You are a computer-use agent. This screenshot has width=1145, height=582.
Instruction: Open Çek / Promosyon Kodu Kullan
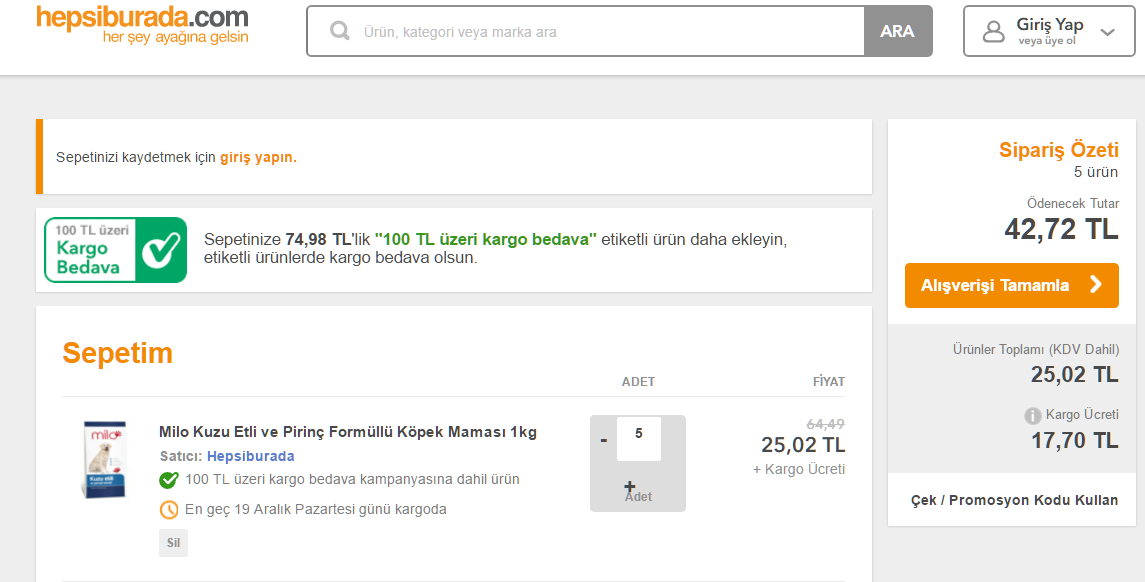tap(1014, 500)
